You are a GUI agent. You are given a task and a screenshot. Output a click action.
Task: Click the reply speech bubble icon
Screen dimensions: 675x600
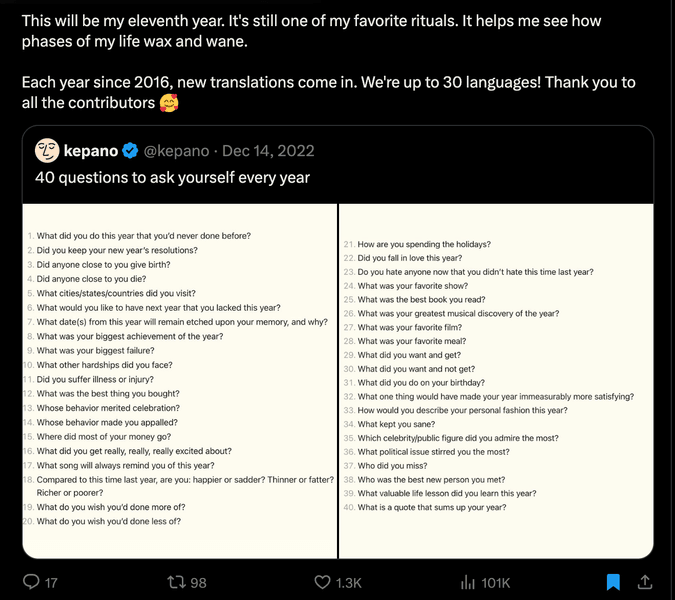(31, 581)
